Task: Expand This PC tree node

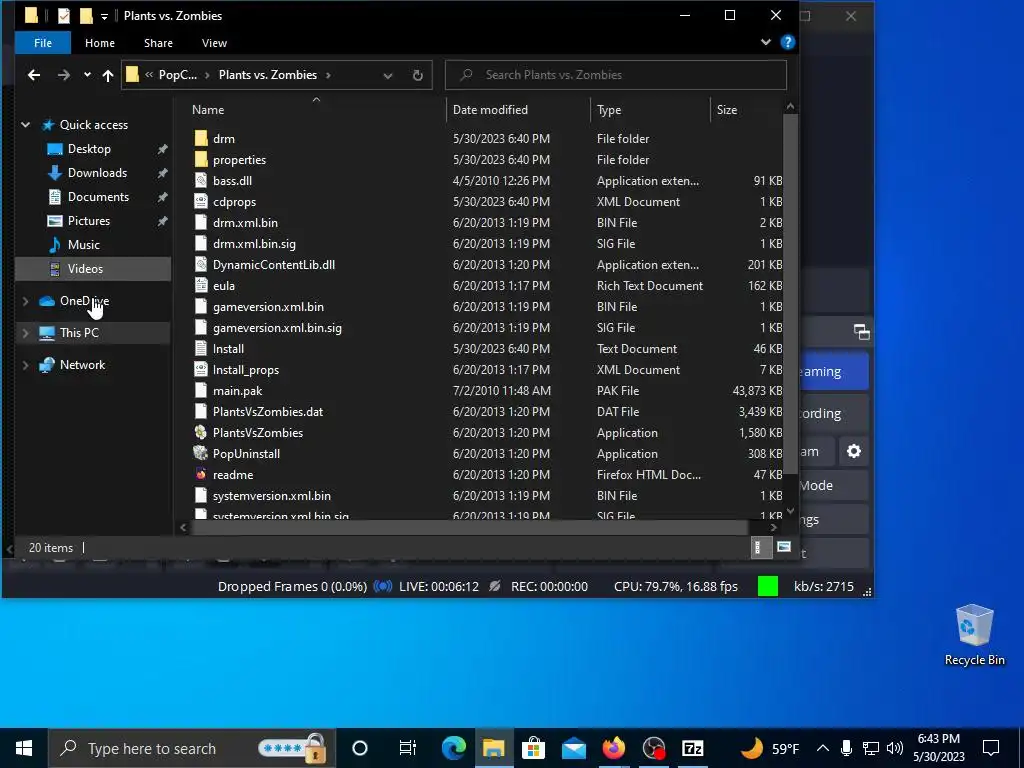Action: coord(25,333)
